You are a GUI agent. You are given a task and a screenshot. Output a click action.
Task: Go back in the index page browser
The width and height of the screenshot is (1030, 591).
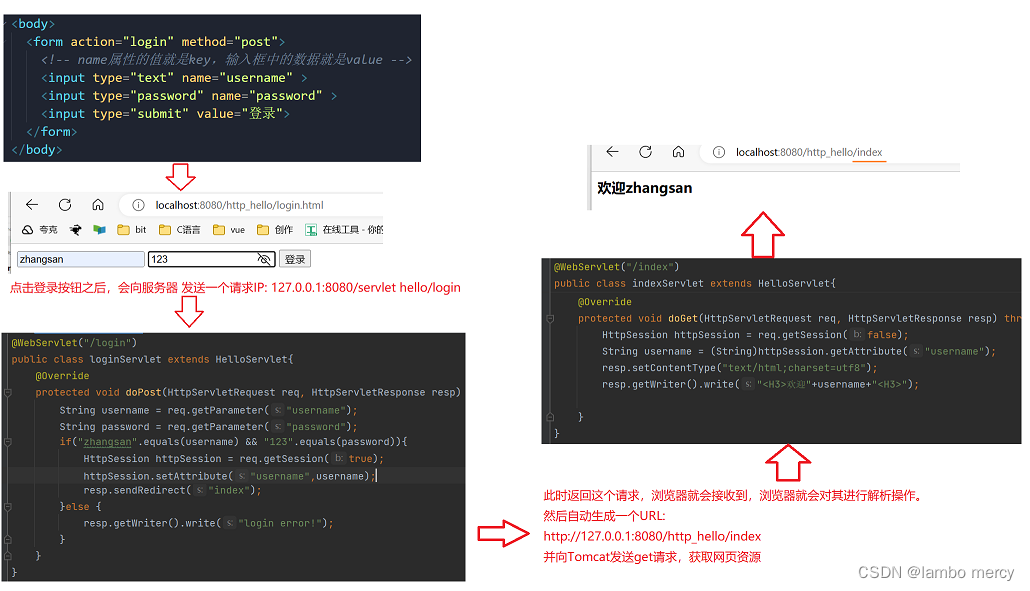(612, 152)
